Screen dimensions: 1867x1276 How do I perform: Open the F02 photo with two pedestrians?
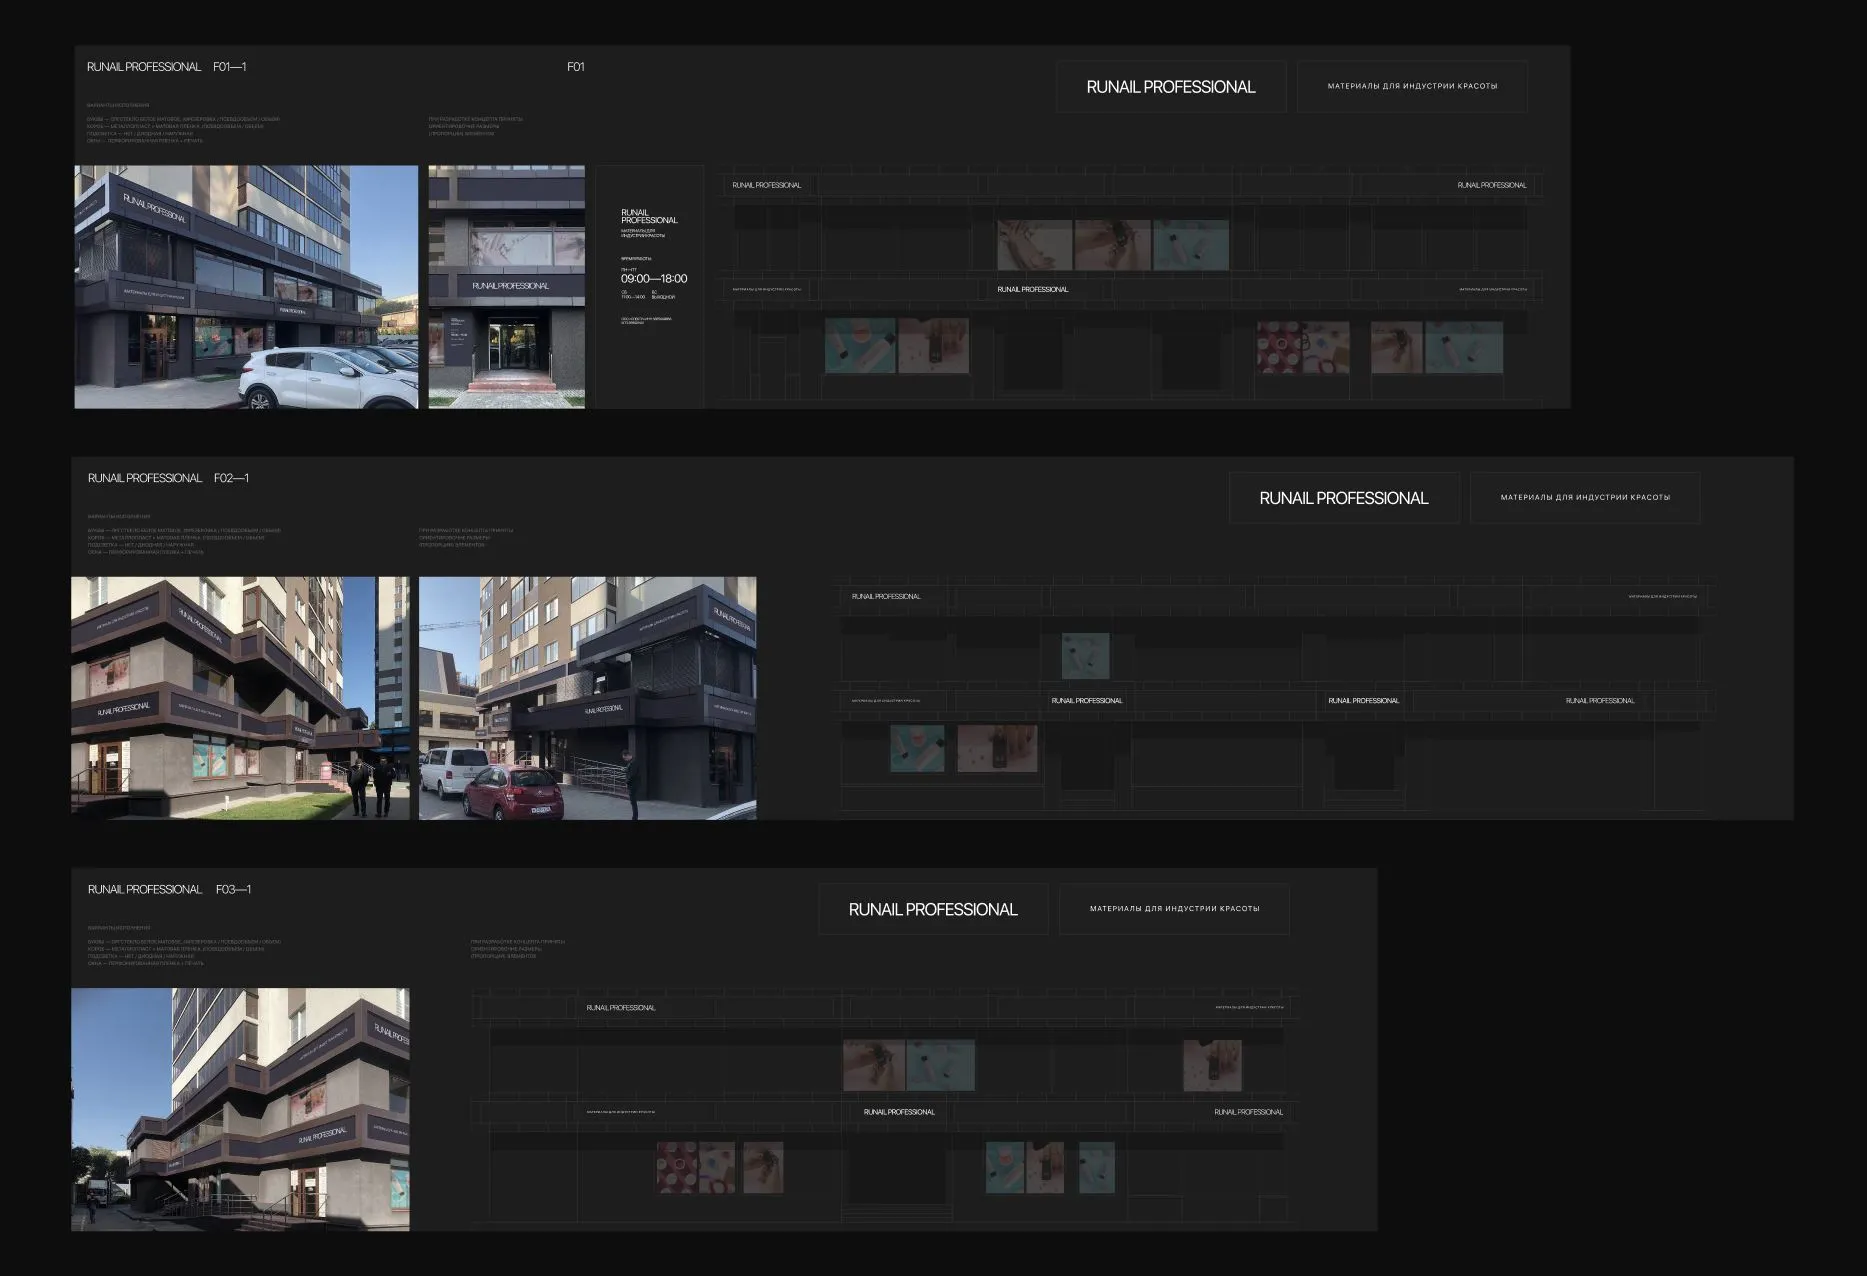click(240, 698)
